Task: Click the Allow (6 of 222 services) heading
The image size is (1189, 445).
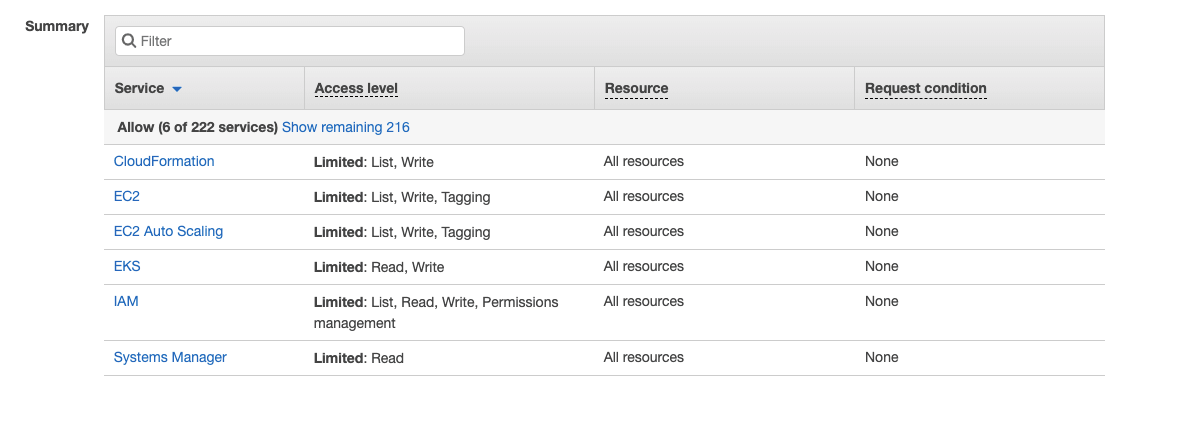Action: click(x=197, y=127)
